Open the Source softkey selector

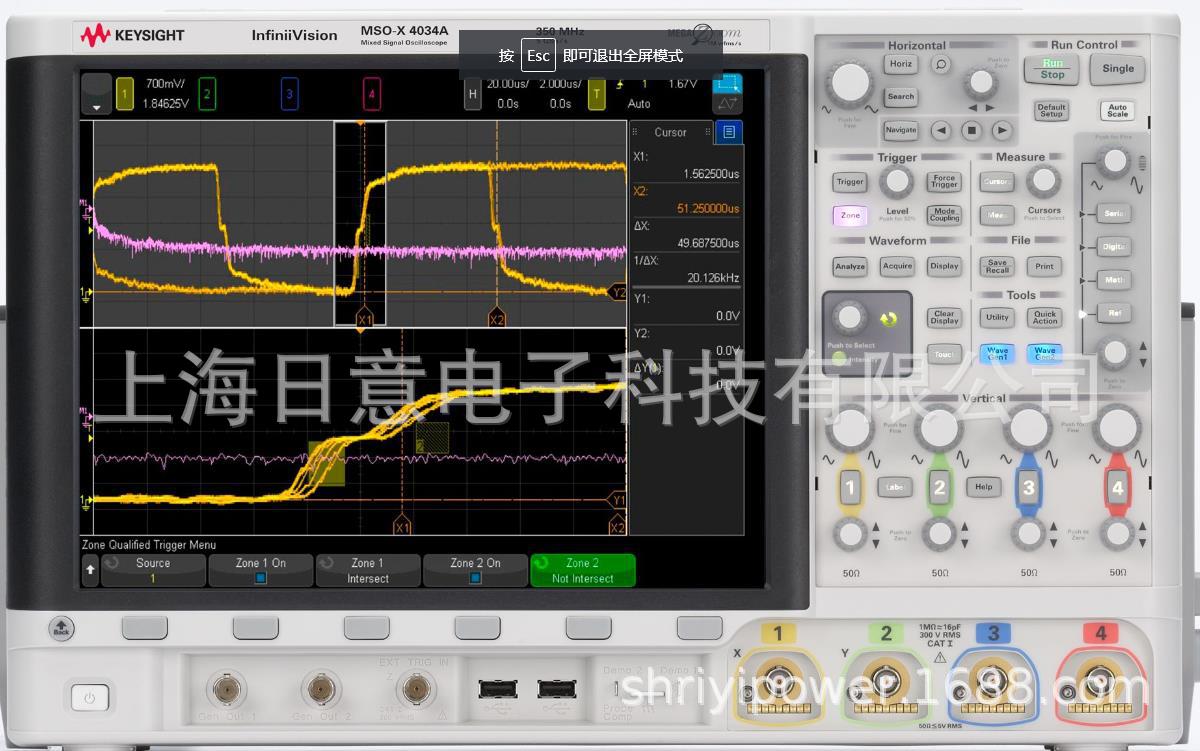coord(153,570)
